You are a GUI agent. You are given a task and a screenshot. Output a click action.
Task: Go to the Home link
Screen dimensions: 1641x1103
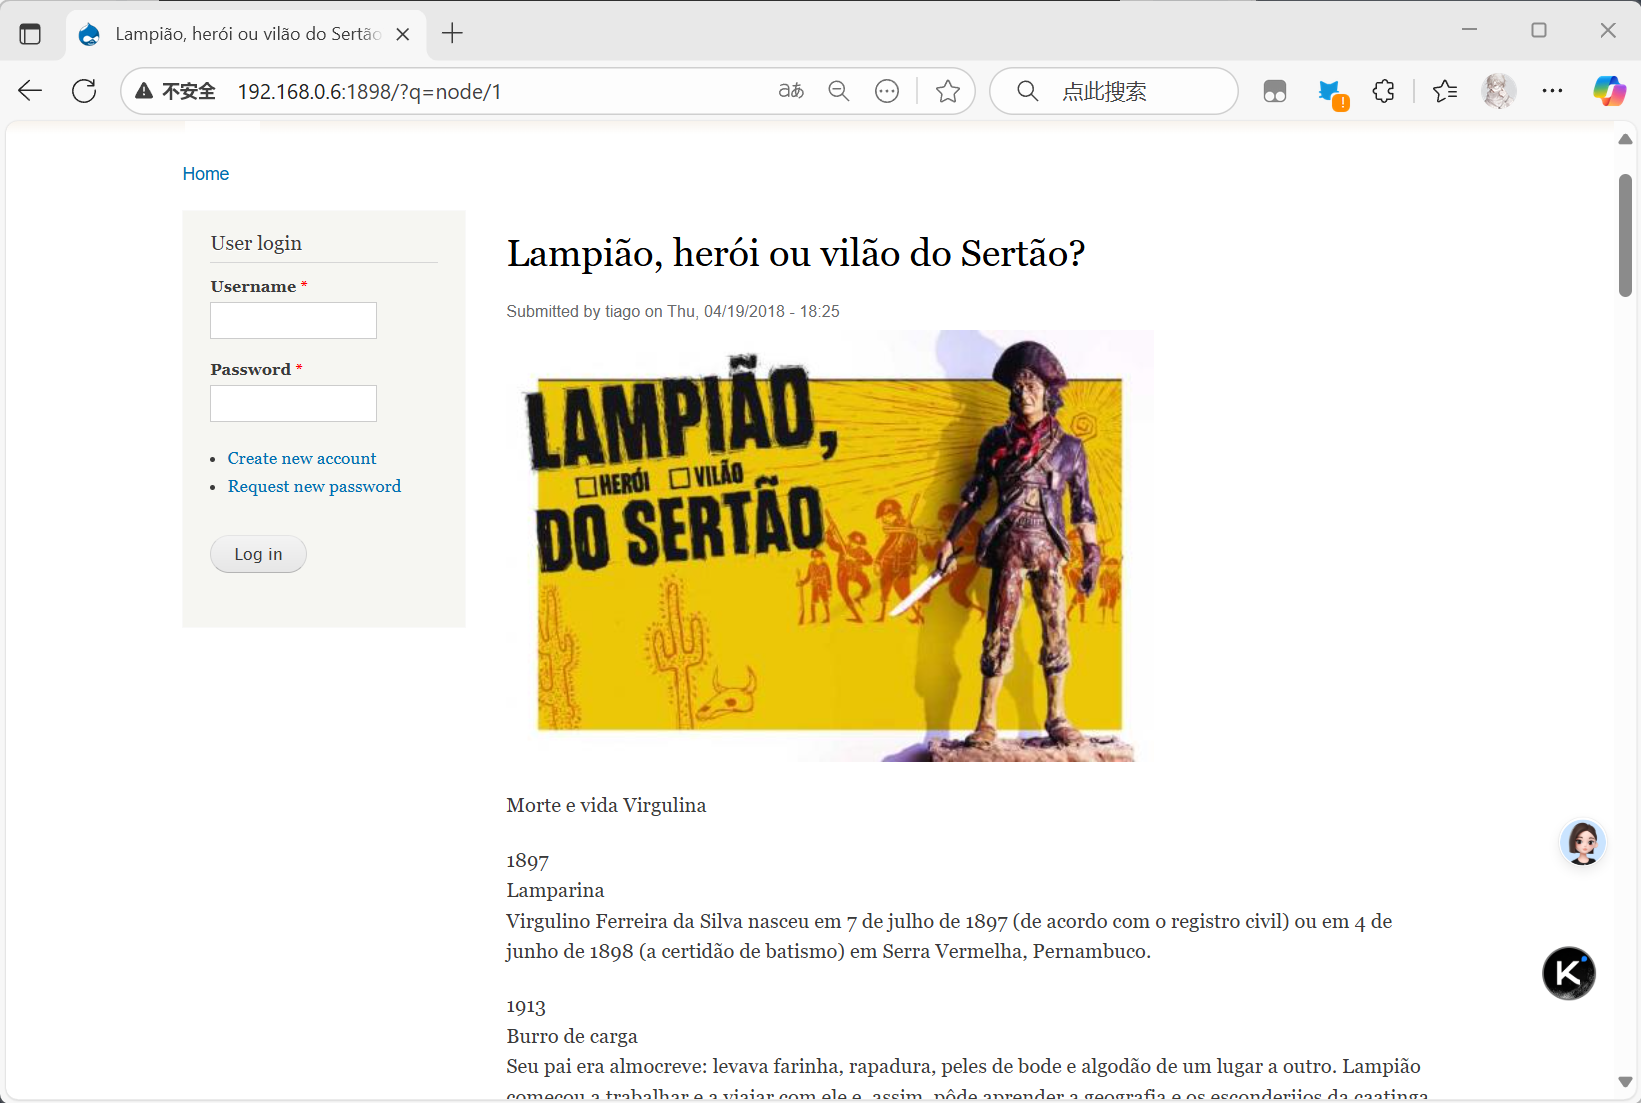[206, 174]
